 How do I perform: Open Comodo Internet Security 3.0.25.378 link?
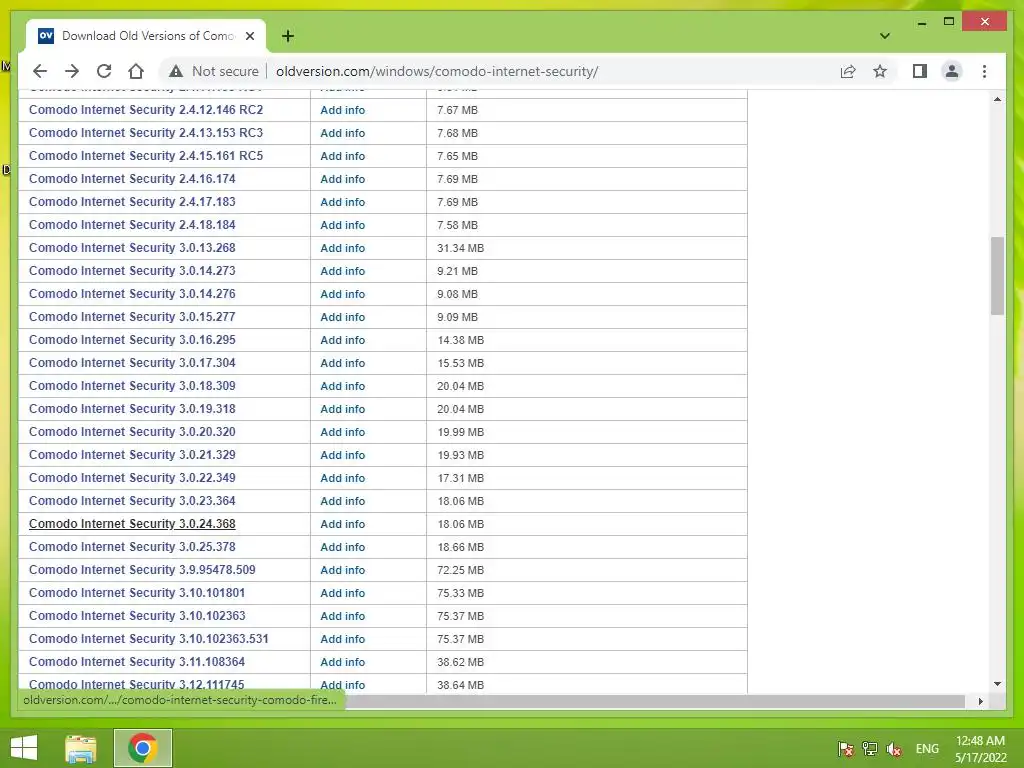132,547
